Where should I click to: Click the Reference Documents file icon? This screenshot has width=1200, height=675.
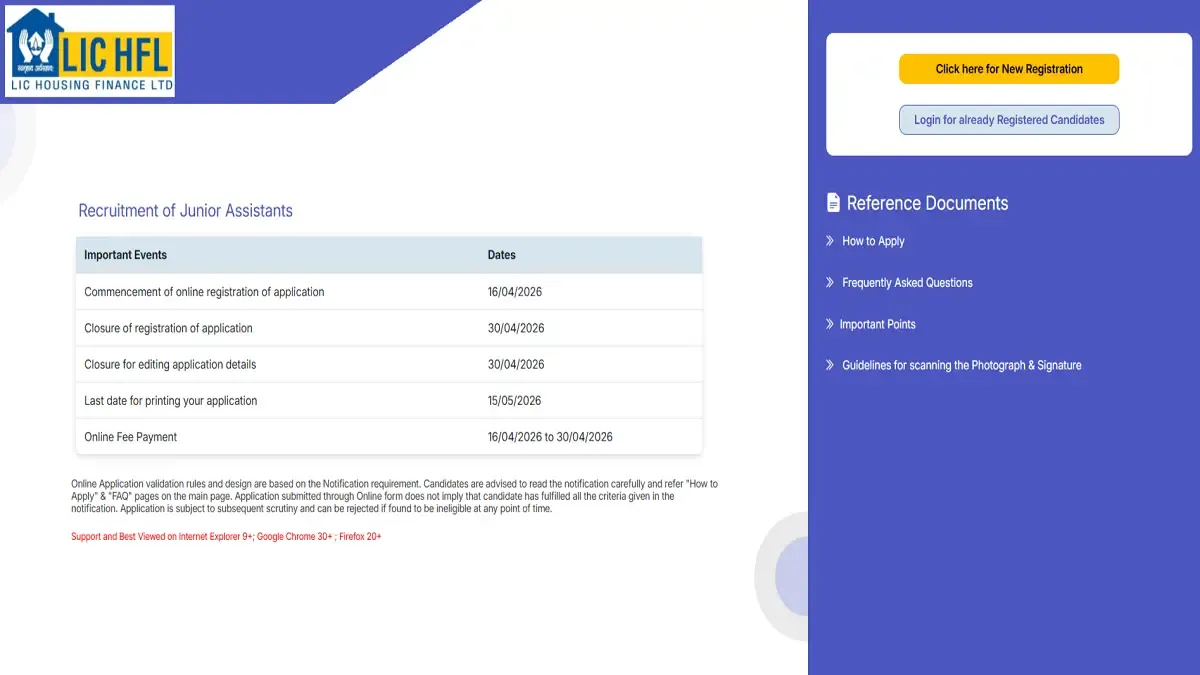833,203
